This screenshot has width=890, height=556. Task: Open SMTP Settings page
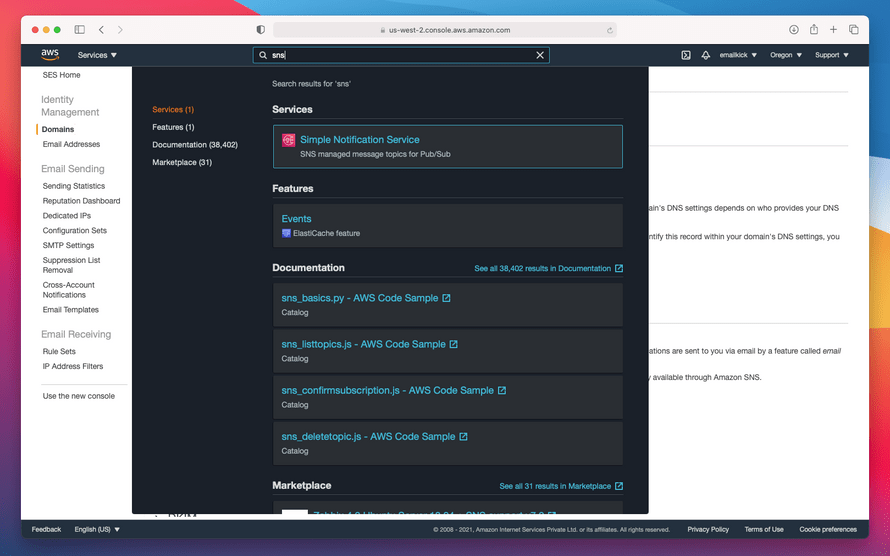click(68, 245)
